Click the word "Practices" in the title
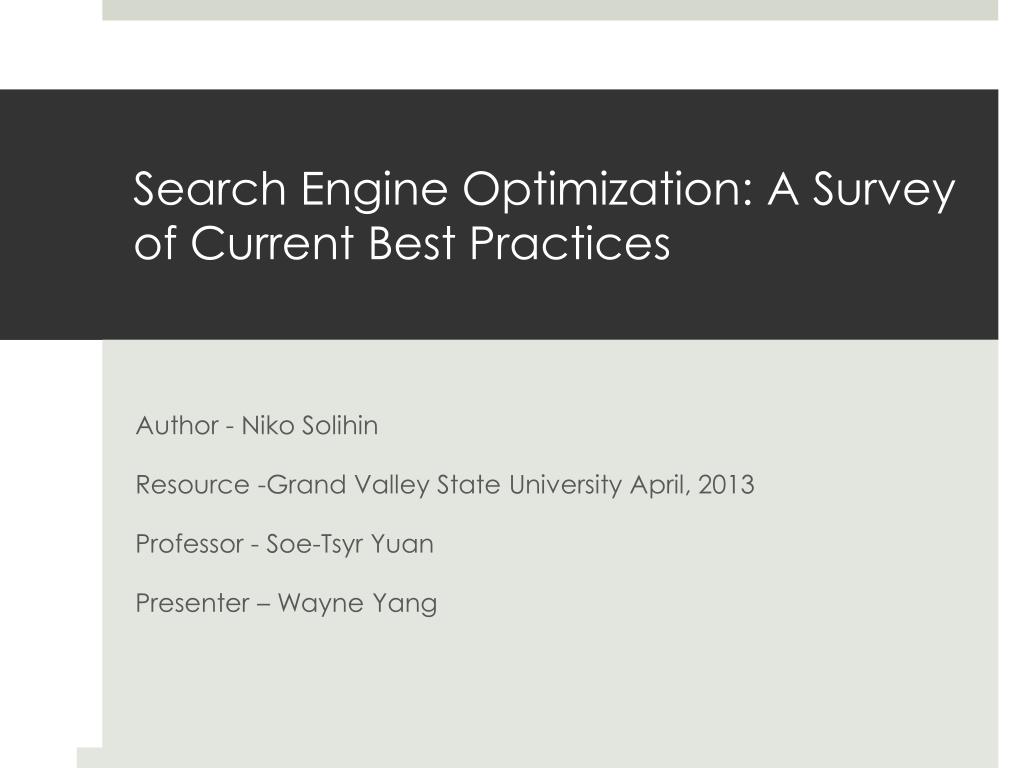The height and width of the screenshot is (768, 1024). 570,244
